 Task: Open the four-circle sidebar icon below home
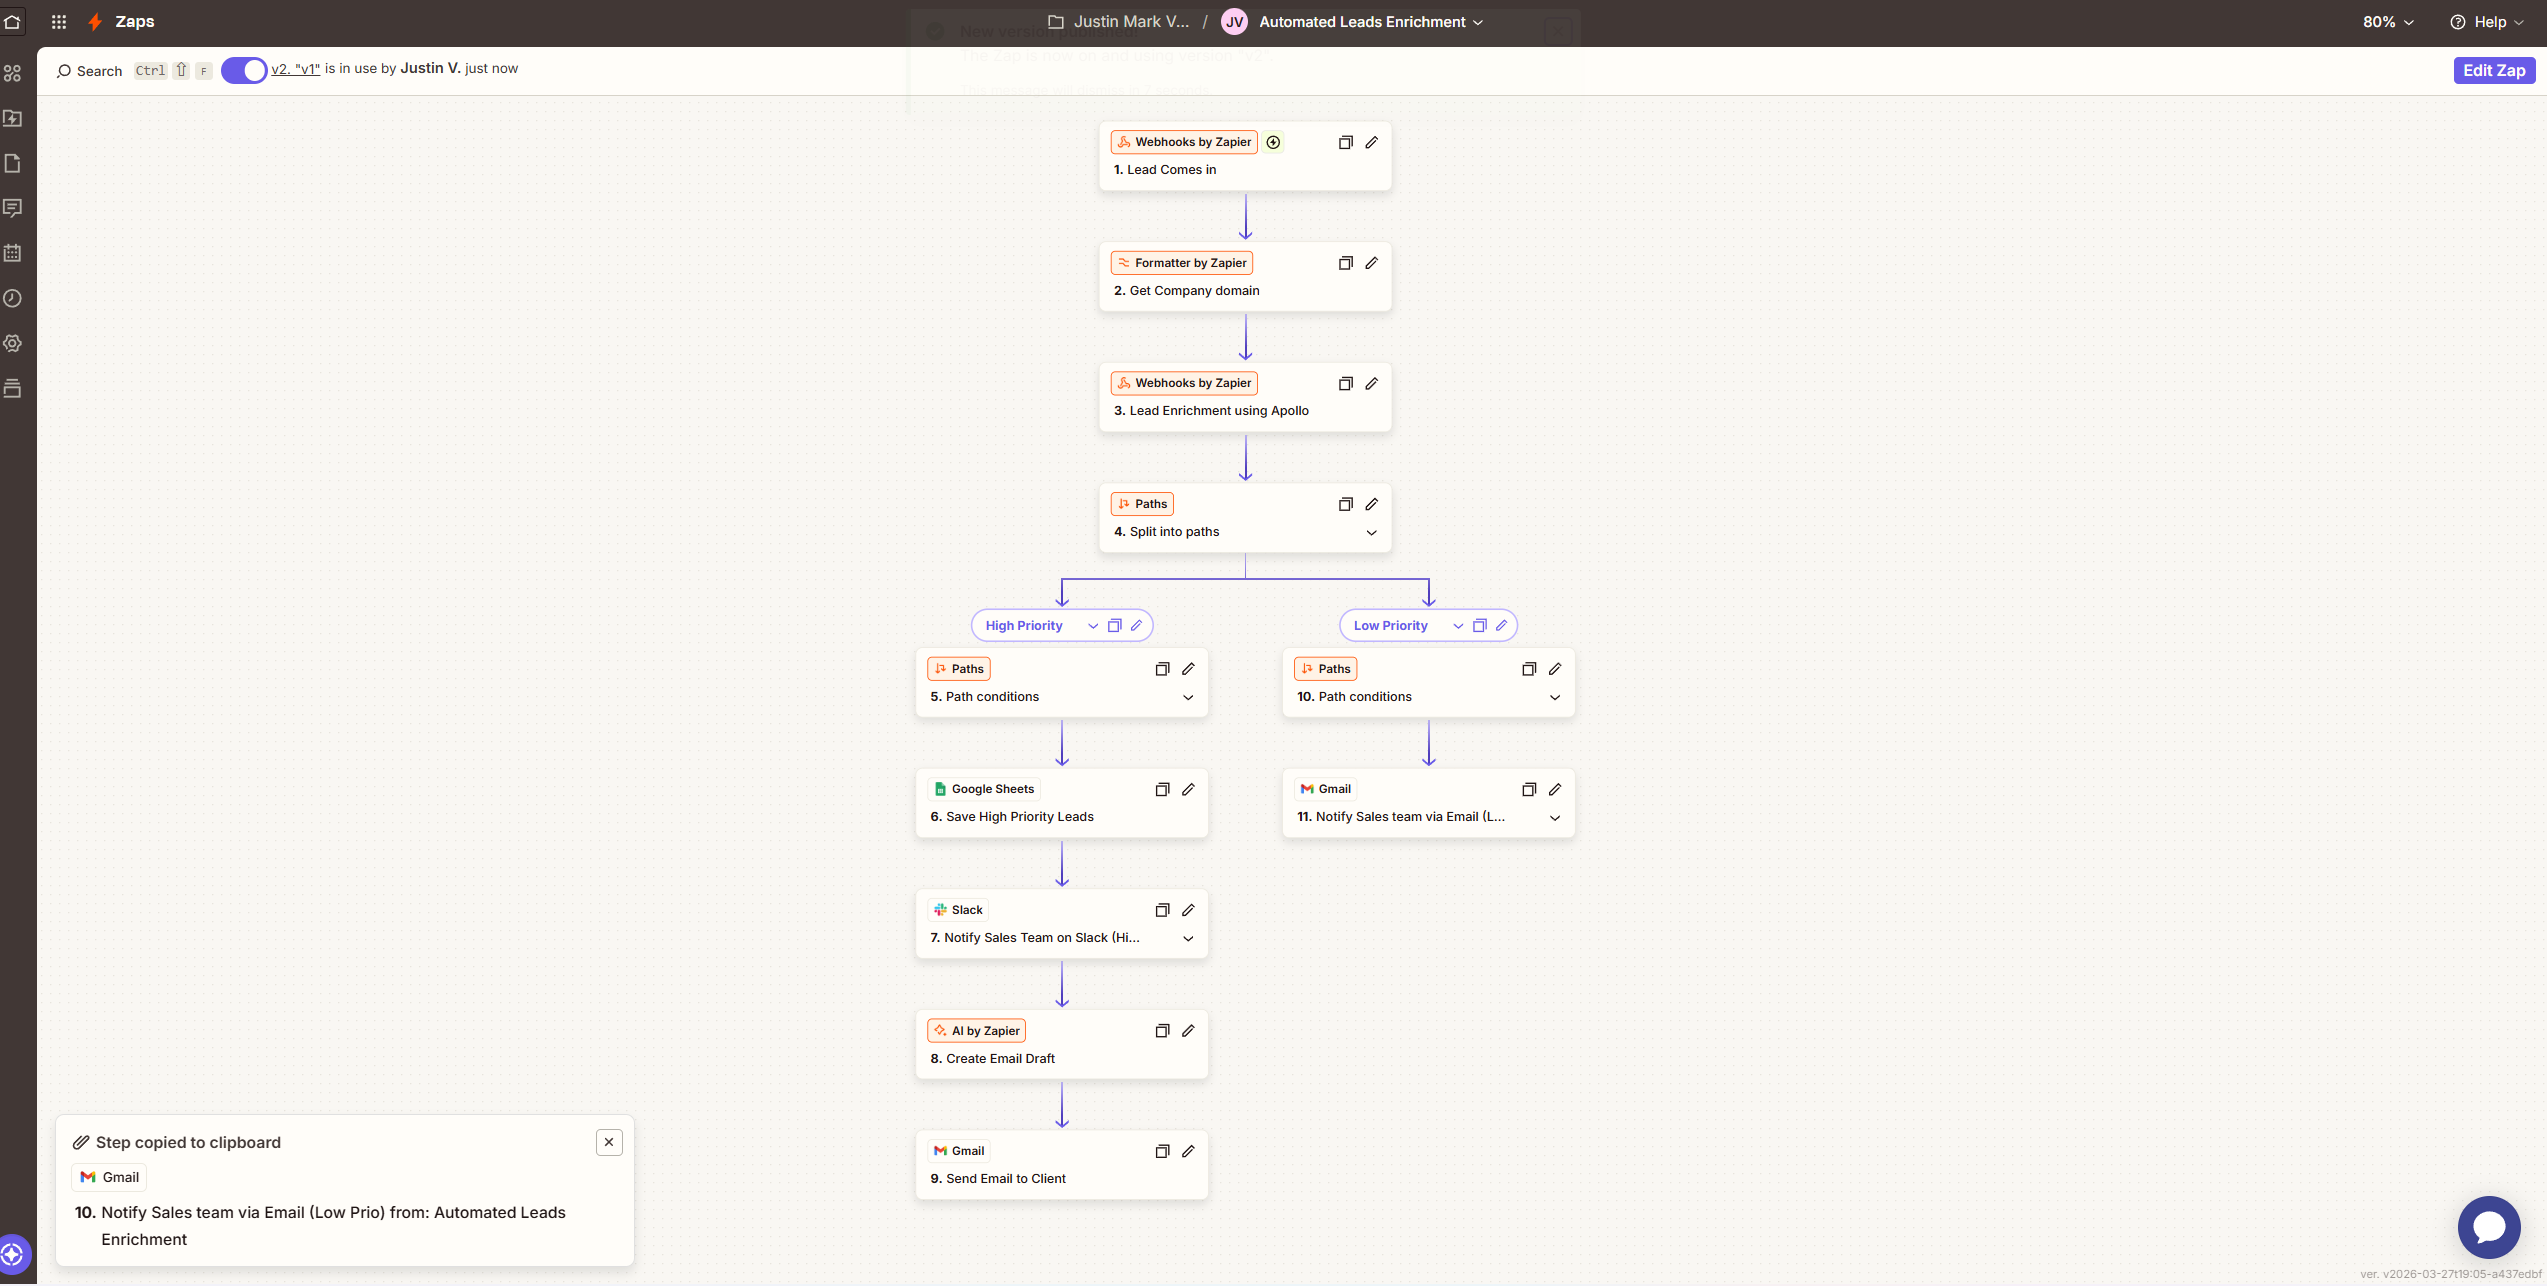pyautogui.click(x=12, y=73)
